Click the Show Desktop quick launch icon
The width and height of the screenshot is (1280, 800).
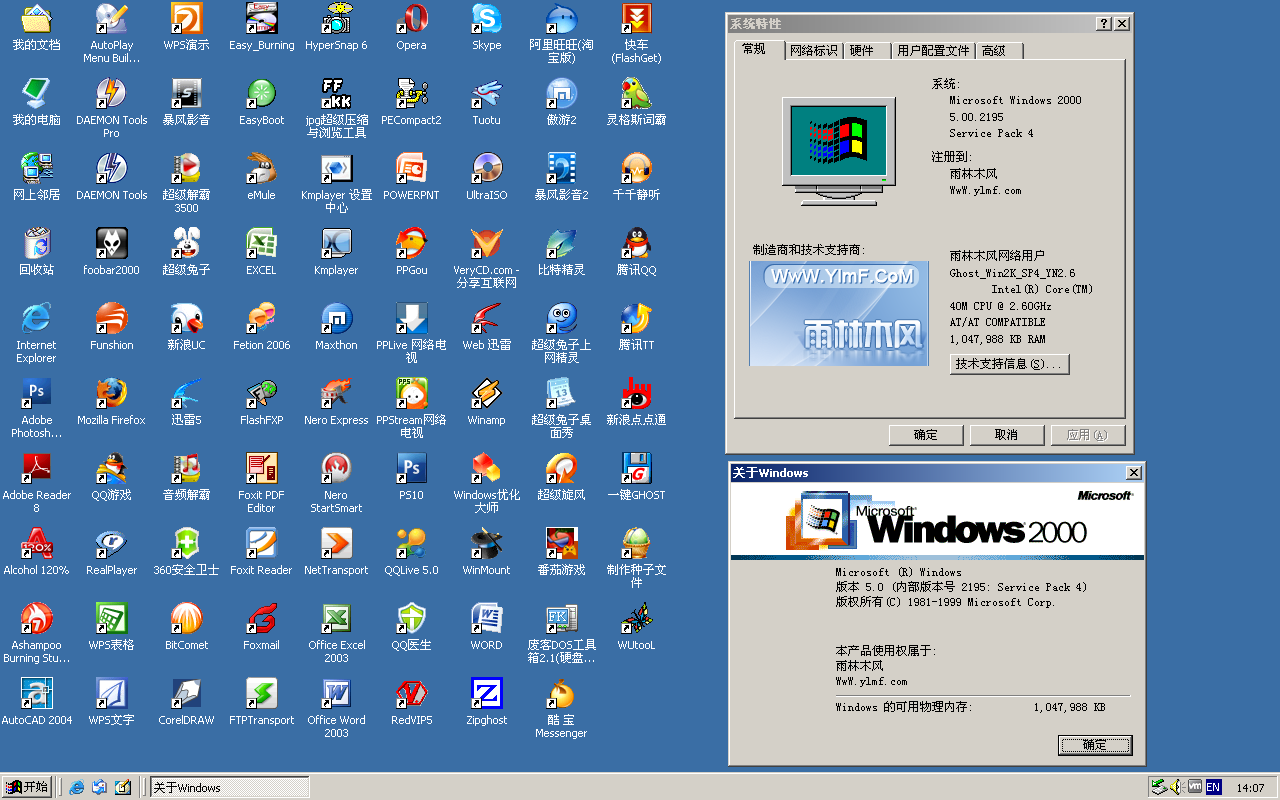(123, 787)
